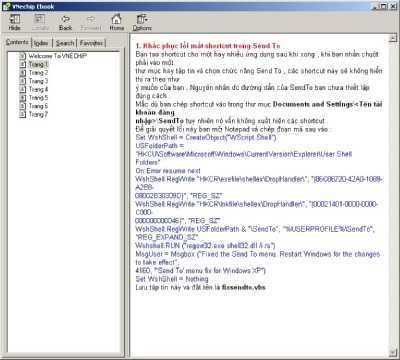This screenshot has width=400, height=360.
Task: Open the Trang 3 topic
Action: [x=38, y=81]
